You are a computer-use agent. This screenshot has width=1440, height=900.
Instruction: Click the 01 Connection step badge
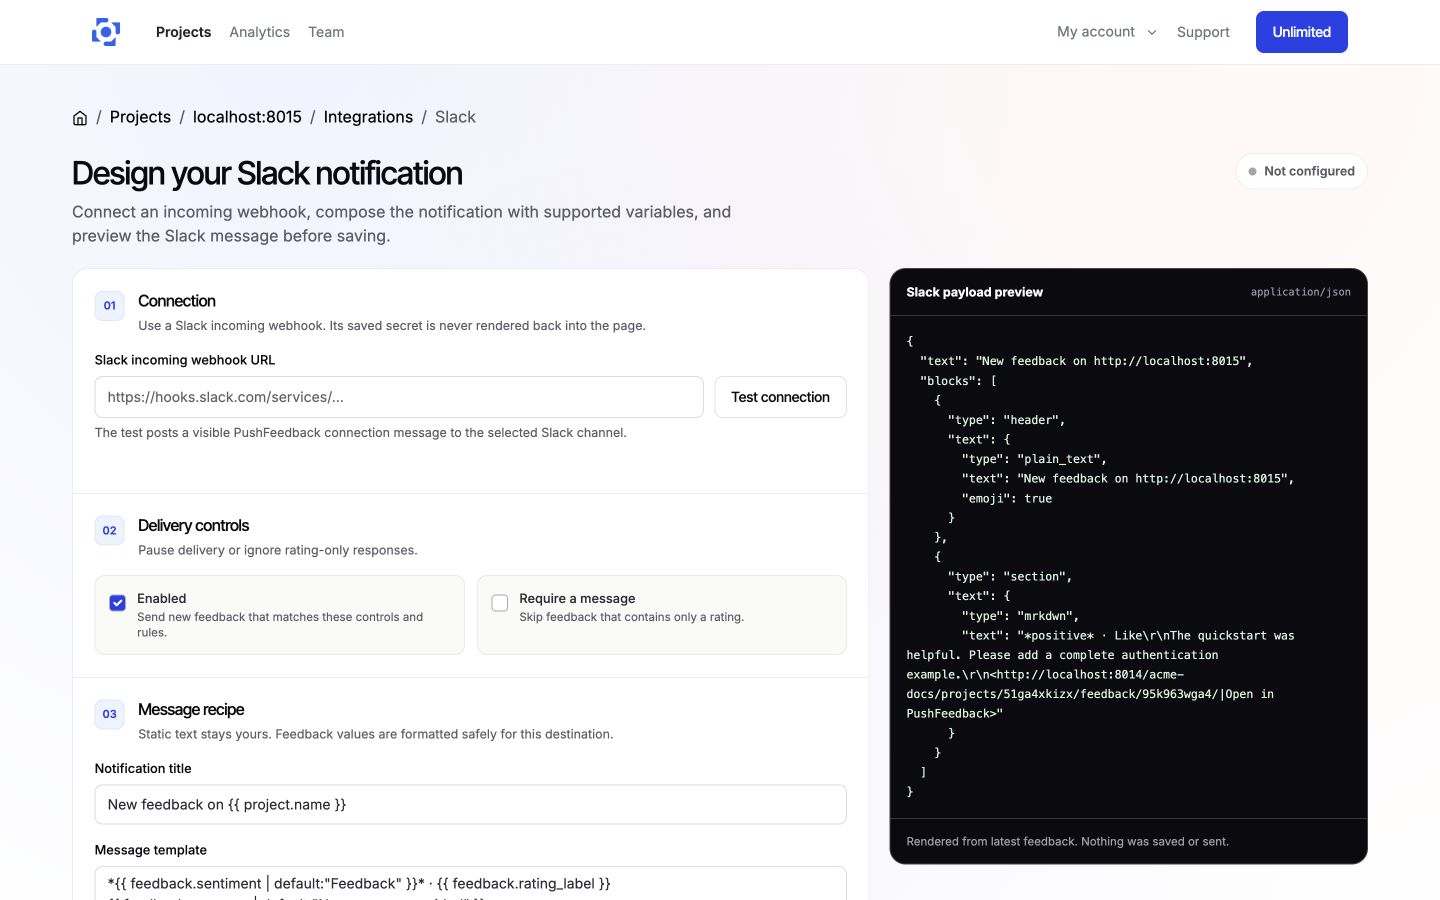110,306
